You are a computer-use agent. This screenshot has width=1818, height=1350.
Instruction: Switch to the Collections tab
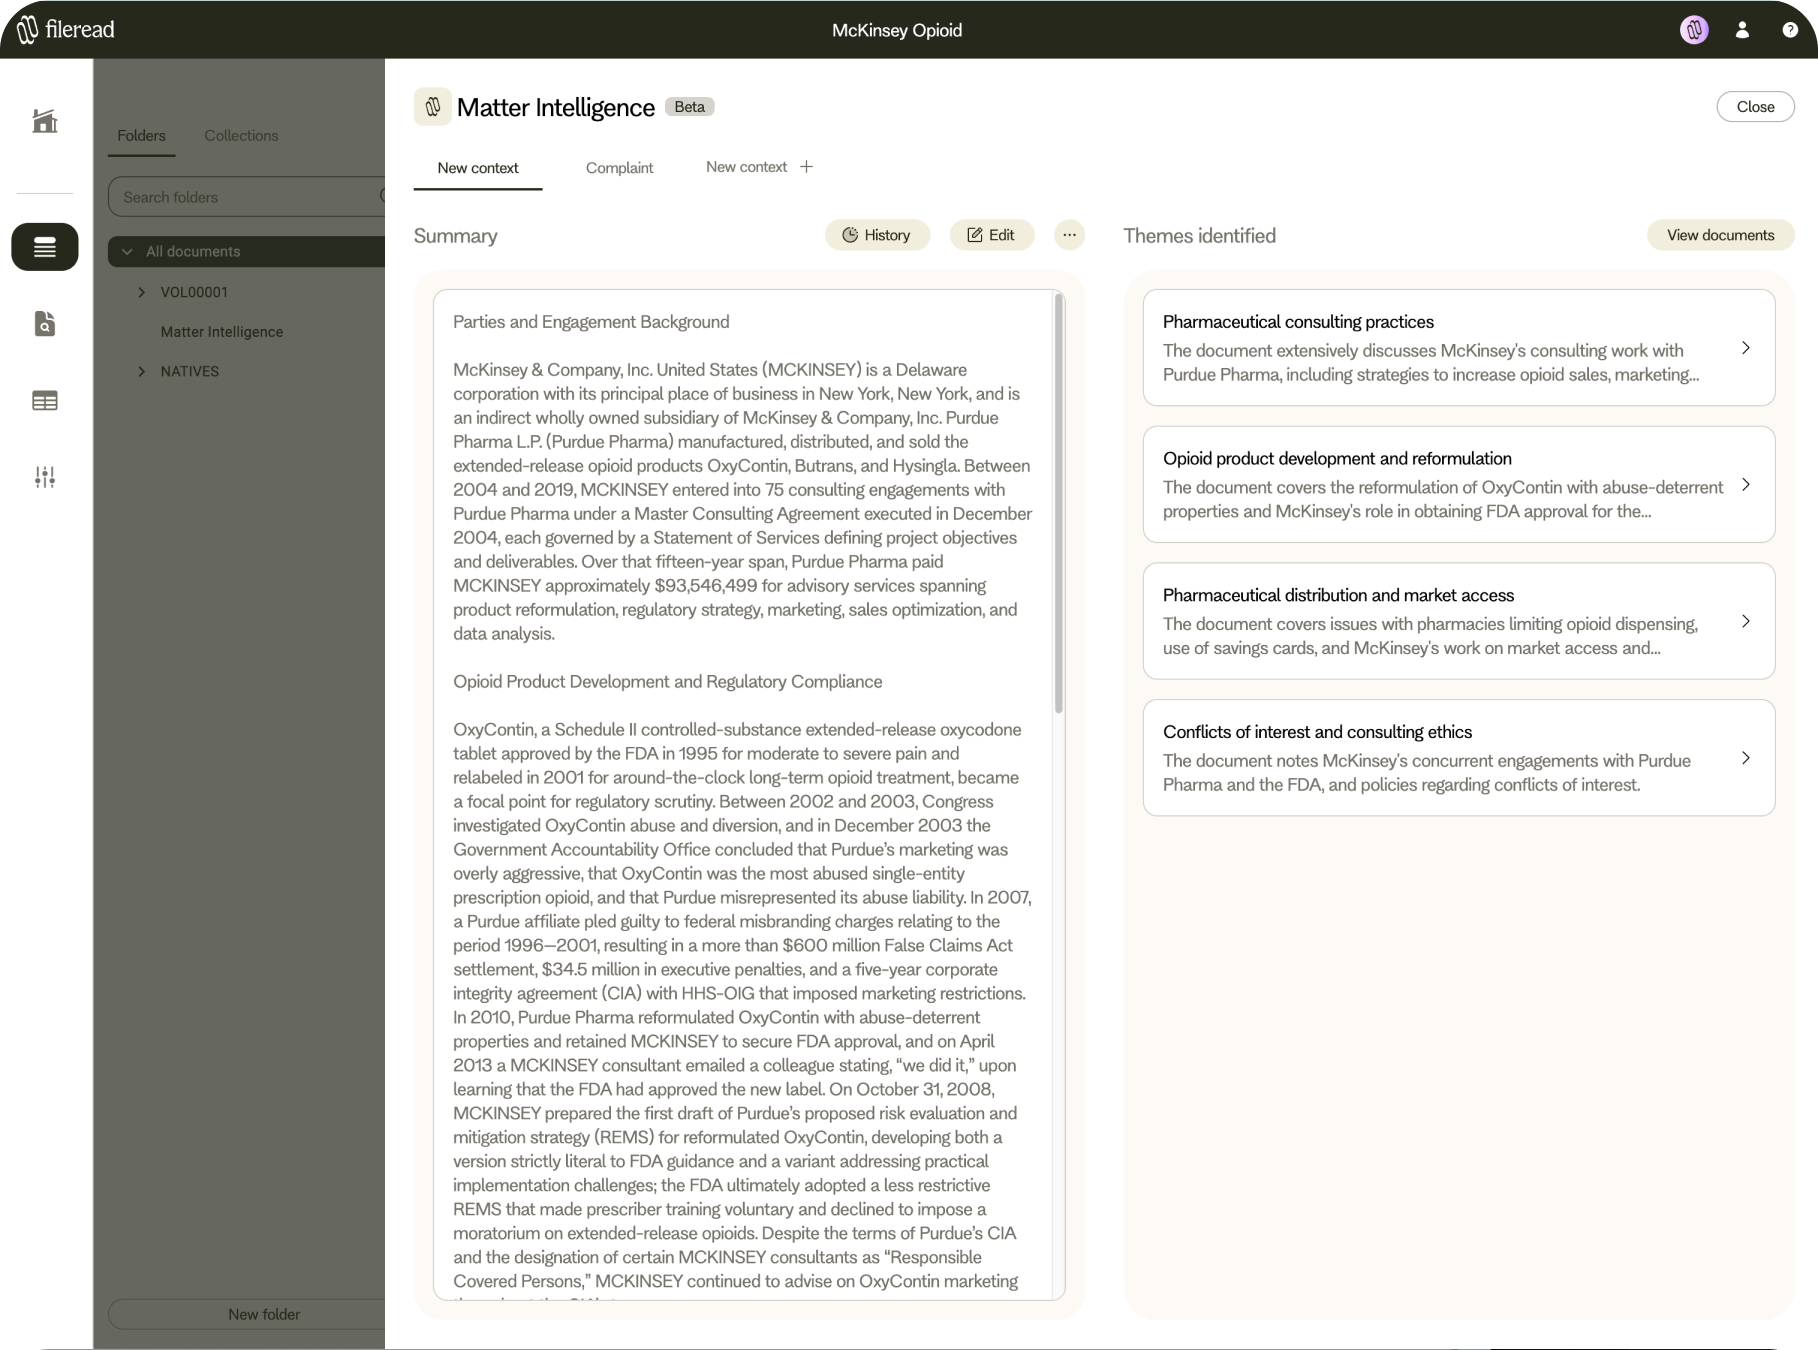[x=241, y=136]
